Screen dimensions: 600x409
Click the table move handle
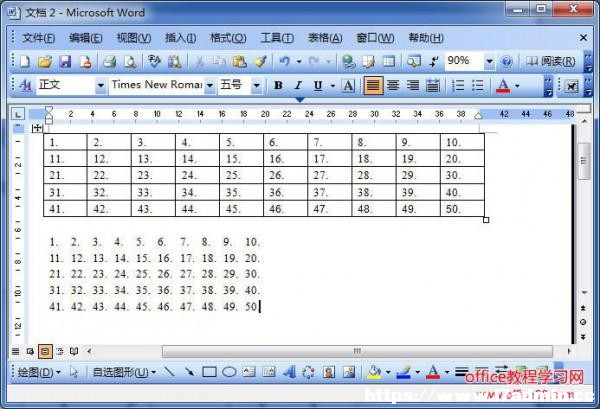(x=37, y=128)
